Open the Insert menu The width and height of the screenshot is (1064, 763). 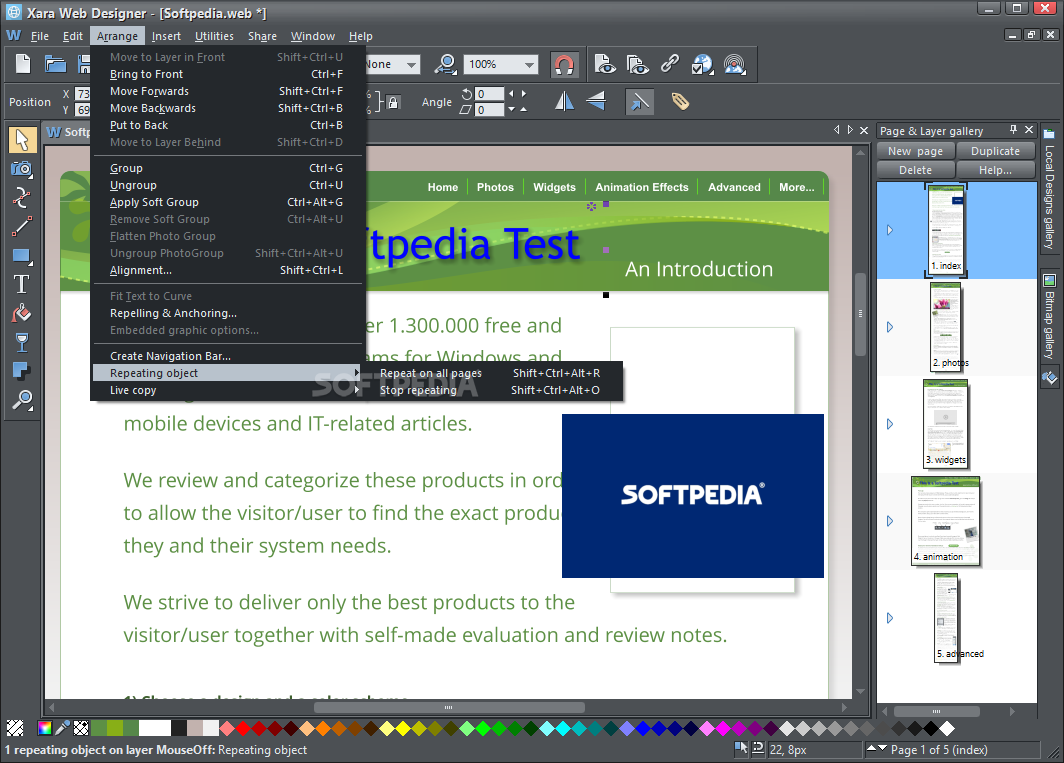[166, 36]
